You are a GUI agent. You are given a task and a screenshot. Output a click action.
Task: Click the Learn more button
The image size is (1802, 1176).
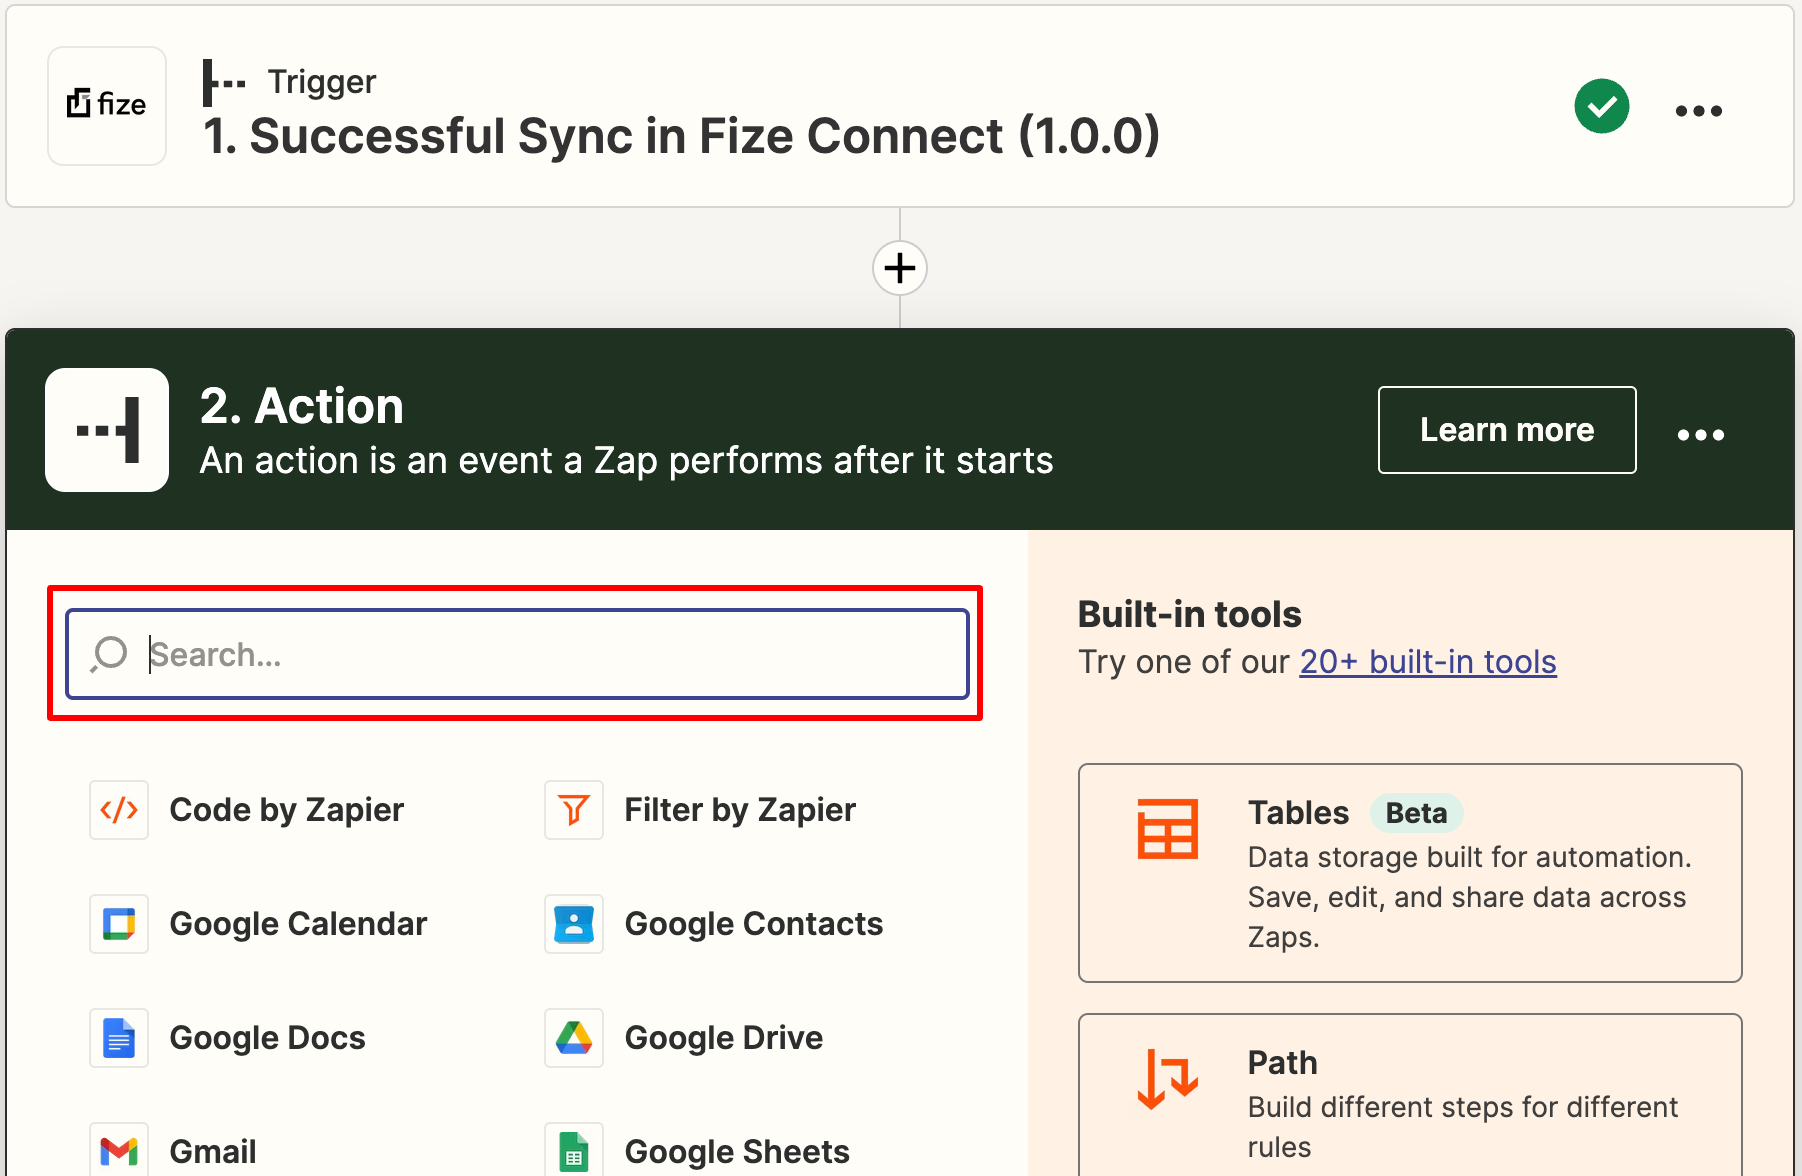pyautogui.click(x=1506, y=430)
